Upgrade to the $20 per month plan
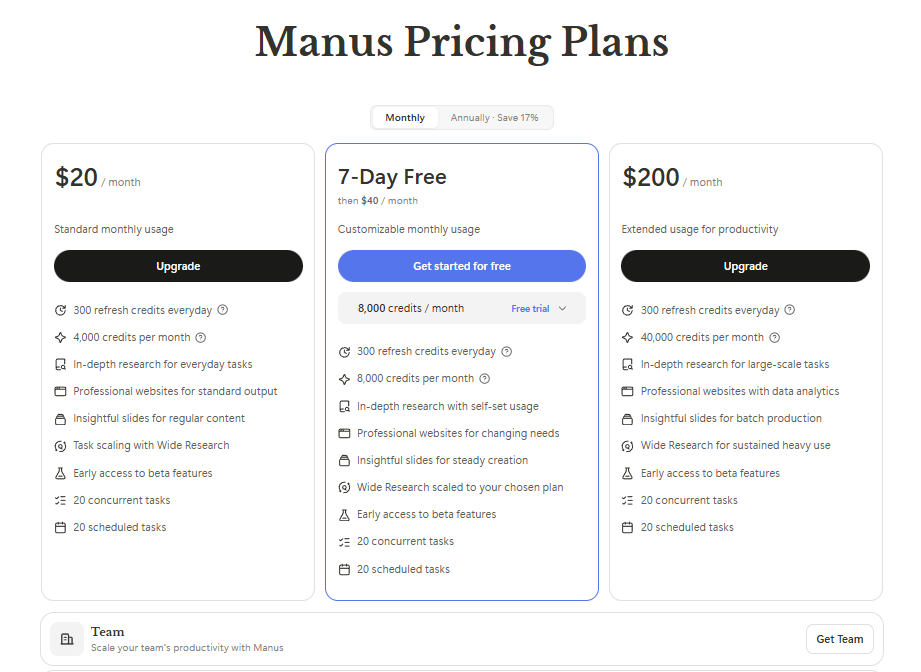921x672 pixels. pyautogui.click(x=178, y=266)
